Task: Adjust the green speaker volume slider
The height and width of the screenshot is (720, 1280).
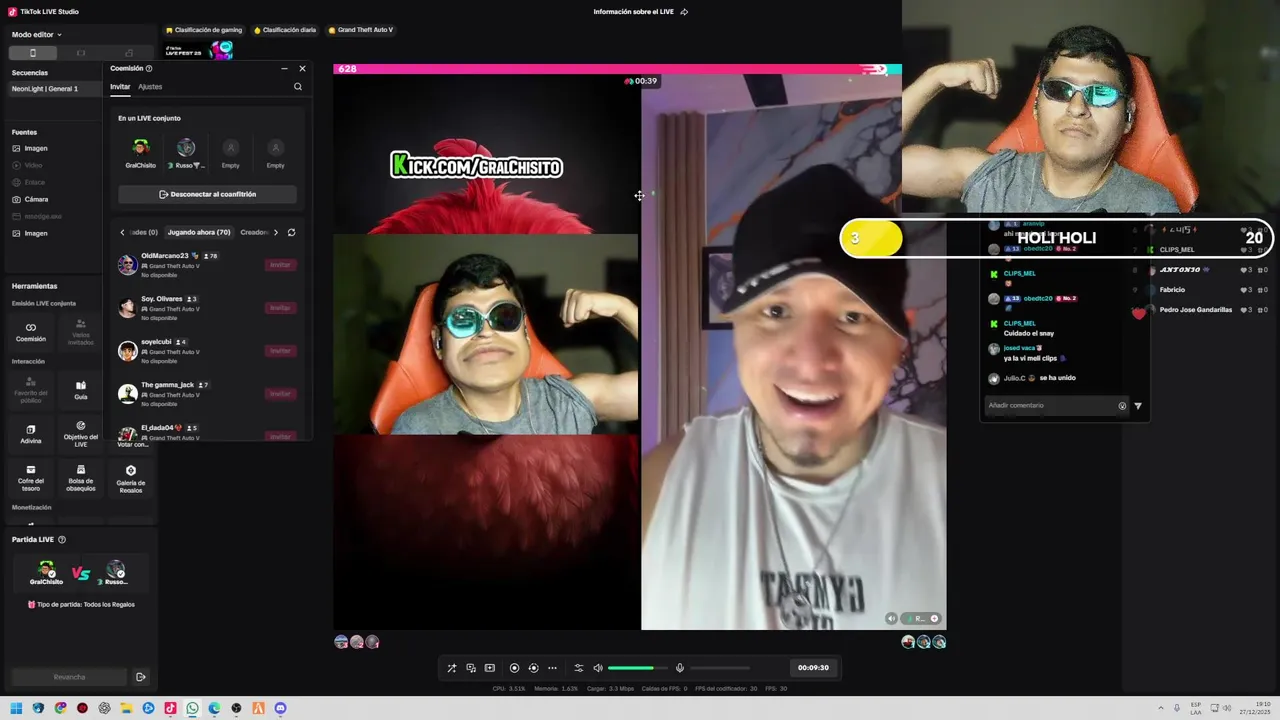Action: (x=637, y=668)
